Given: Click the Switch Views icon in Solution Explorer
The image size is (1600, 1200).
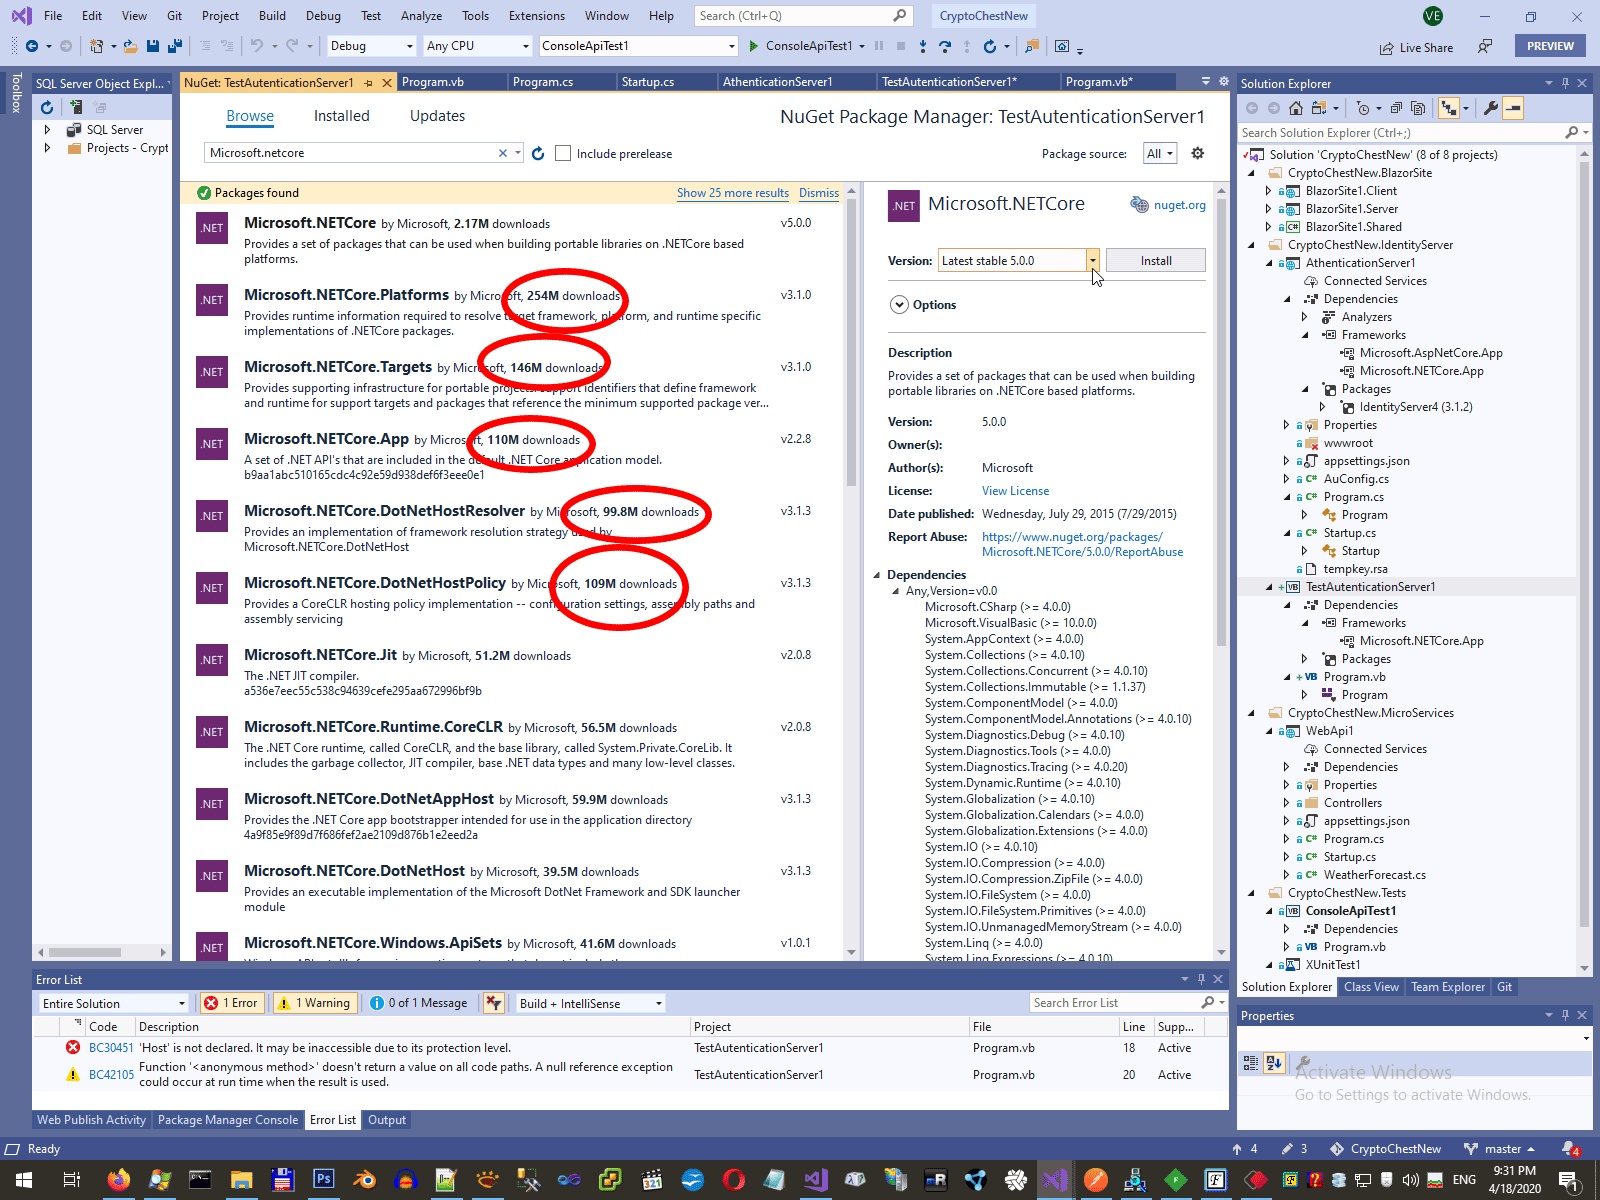Looking at the screenshot, I should point(1318,108).
